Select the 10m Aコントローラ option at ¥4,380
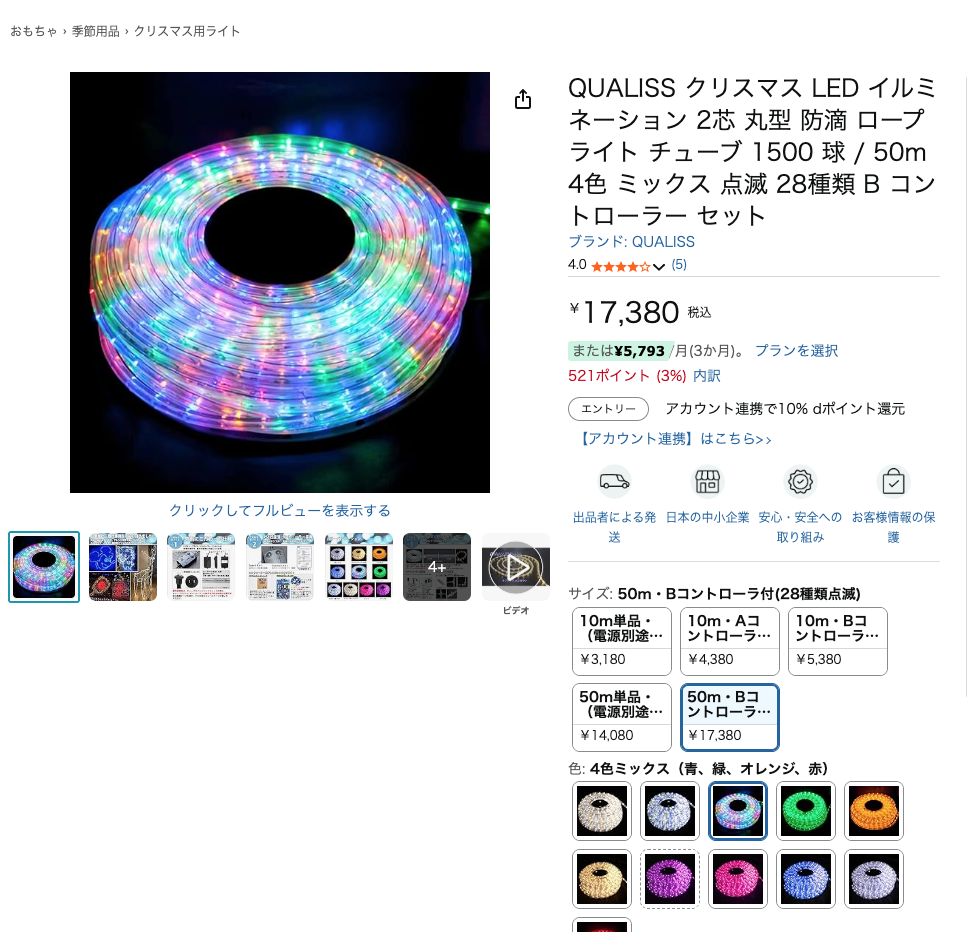 730,641
